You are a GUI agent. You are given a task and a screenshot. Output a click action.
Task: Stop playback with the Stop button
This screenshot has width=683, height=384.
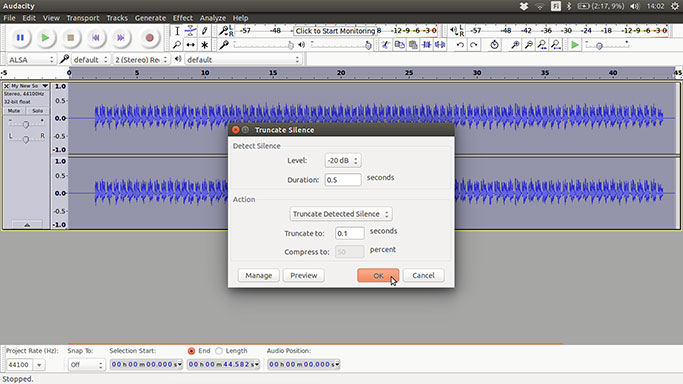point(71,38)
